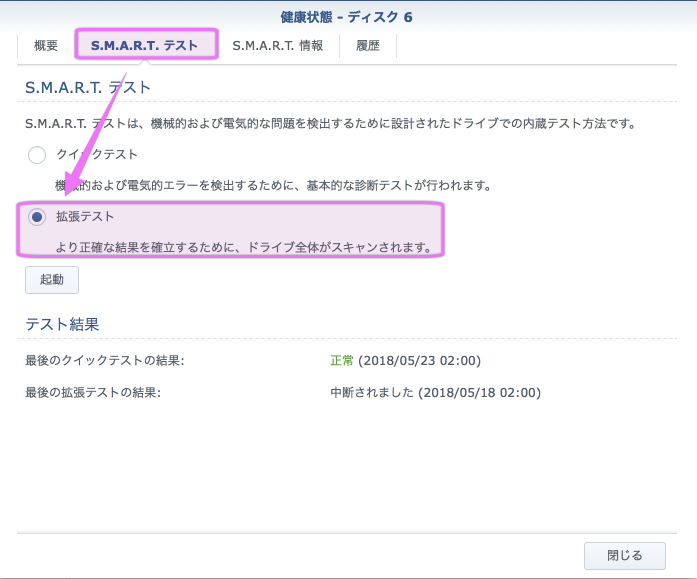Click the green 正常 status text

point(342,360)
